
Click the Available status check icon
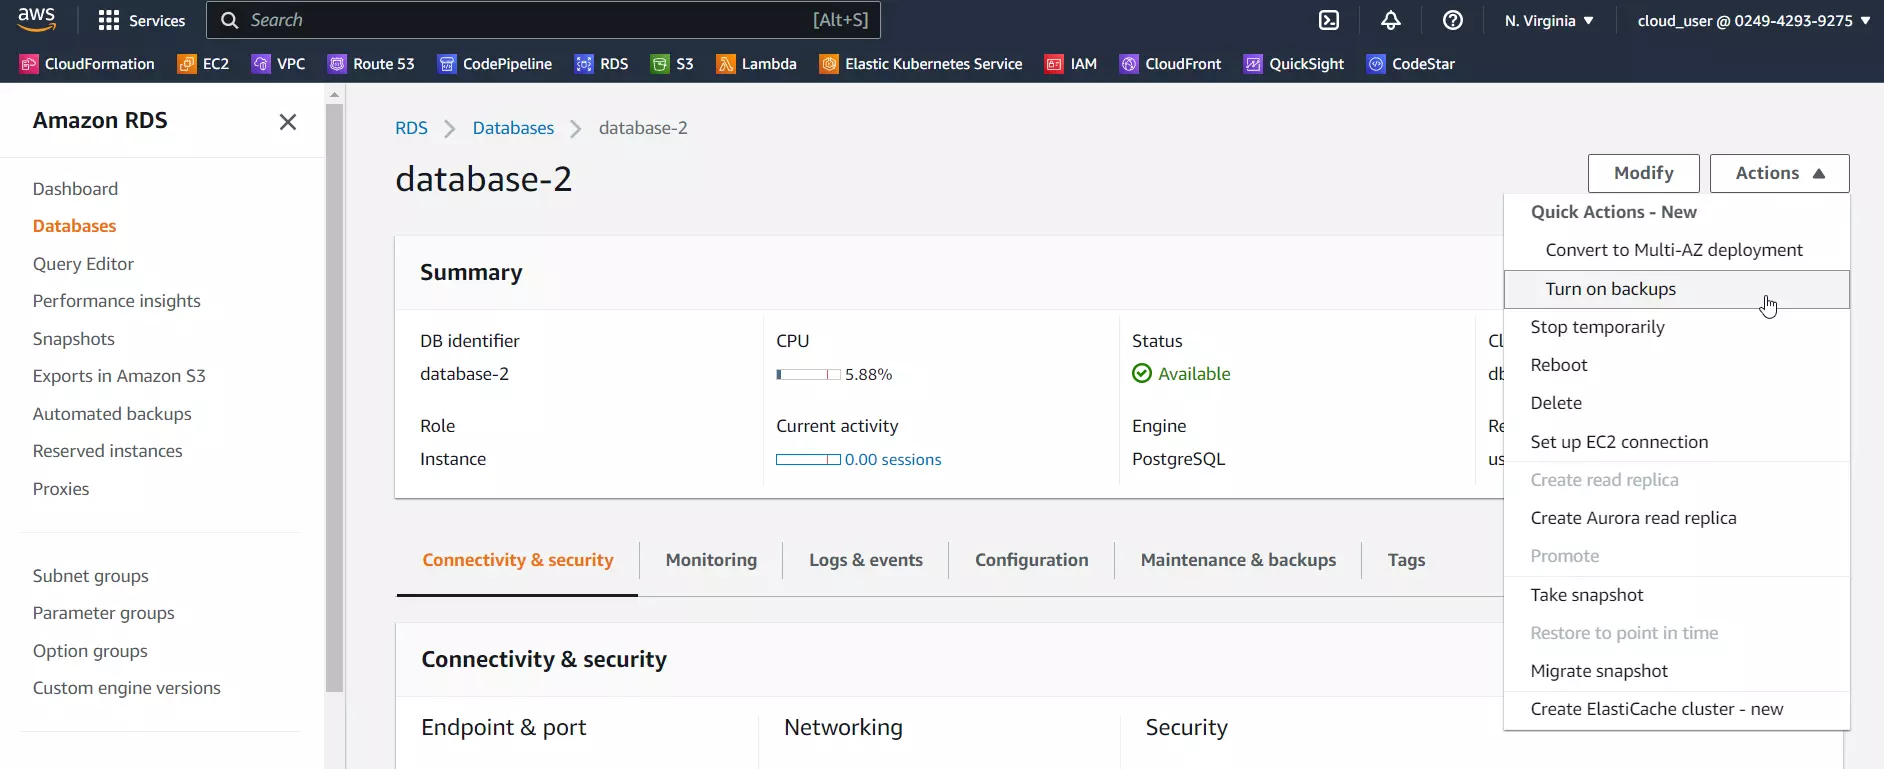(1142, 374)
